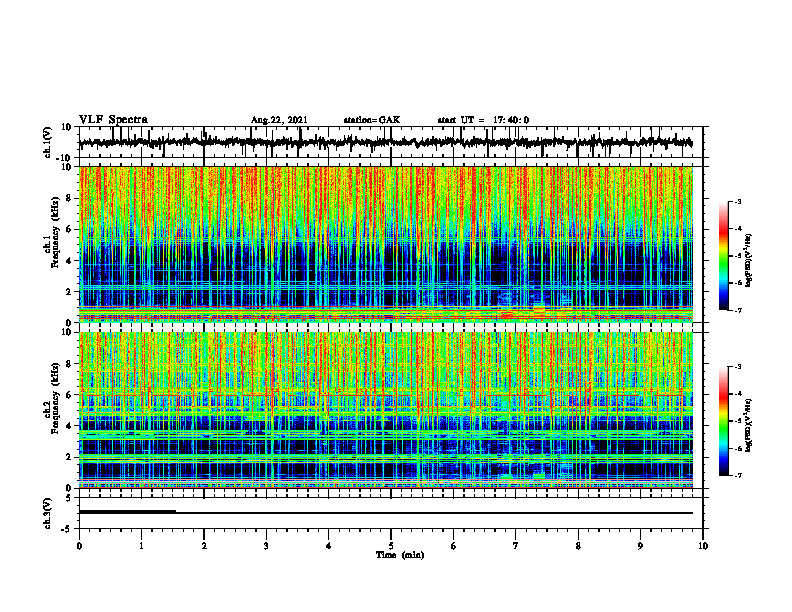The height and width of the screenshot is (612, 792).
Task: Click "-7" on the ch.1 colorbar
Action: (737, 310)
